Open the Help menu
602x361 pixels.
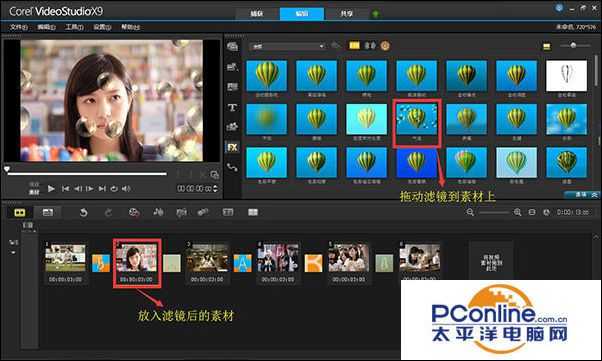tap(131, 27)
